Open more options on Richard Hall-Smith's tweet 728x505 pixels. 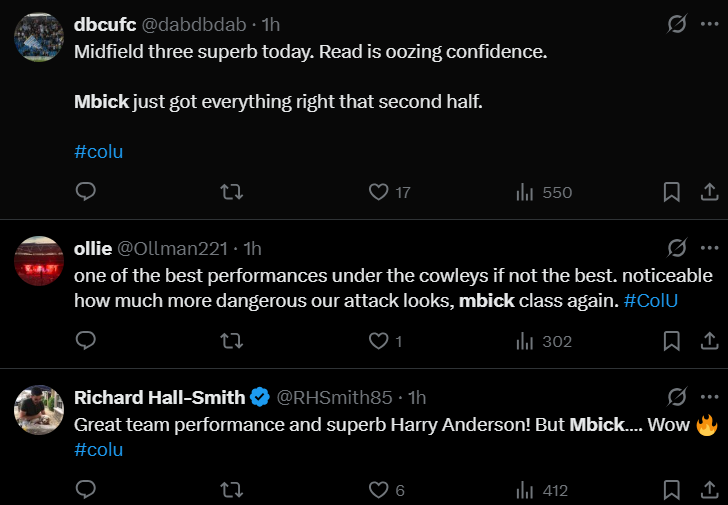pyautogui.click(x=709, y=396)
